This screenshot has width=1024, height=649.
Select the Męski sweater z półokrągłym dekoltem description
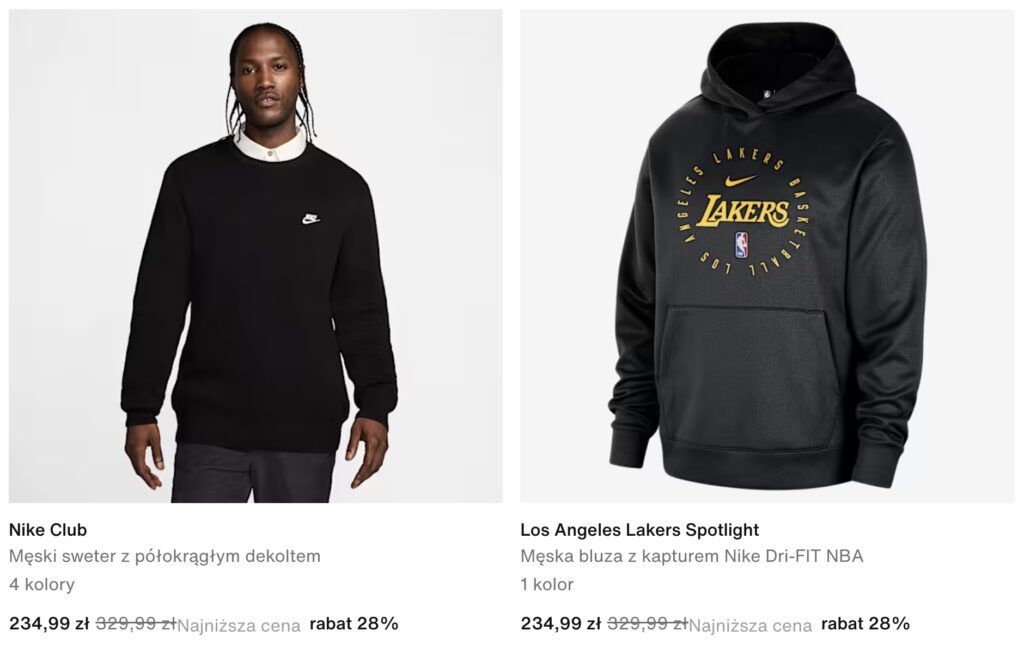click(165, 557)
